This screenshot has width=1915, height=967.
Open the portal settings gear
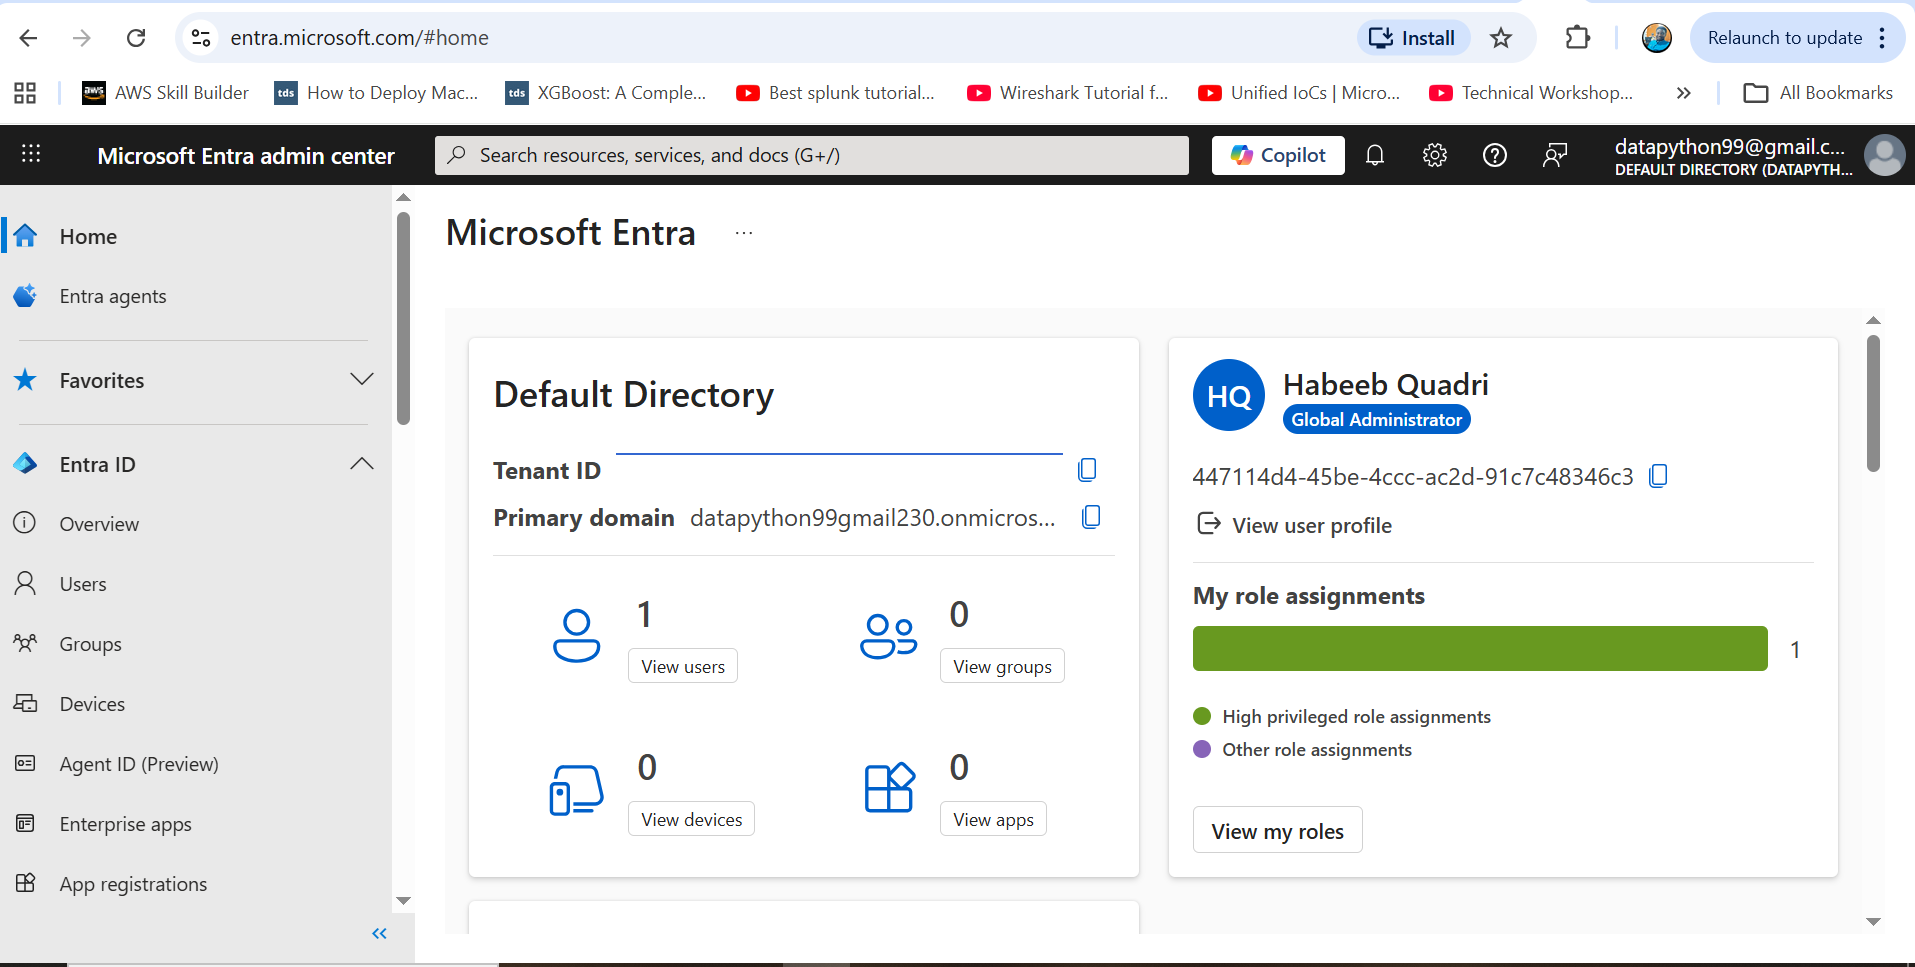1435,155
